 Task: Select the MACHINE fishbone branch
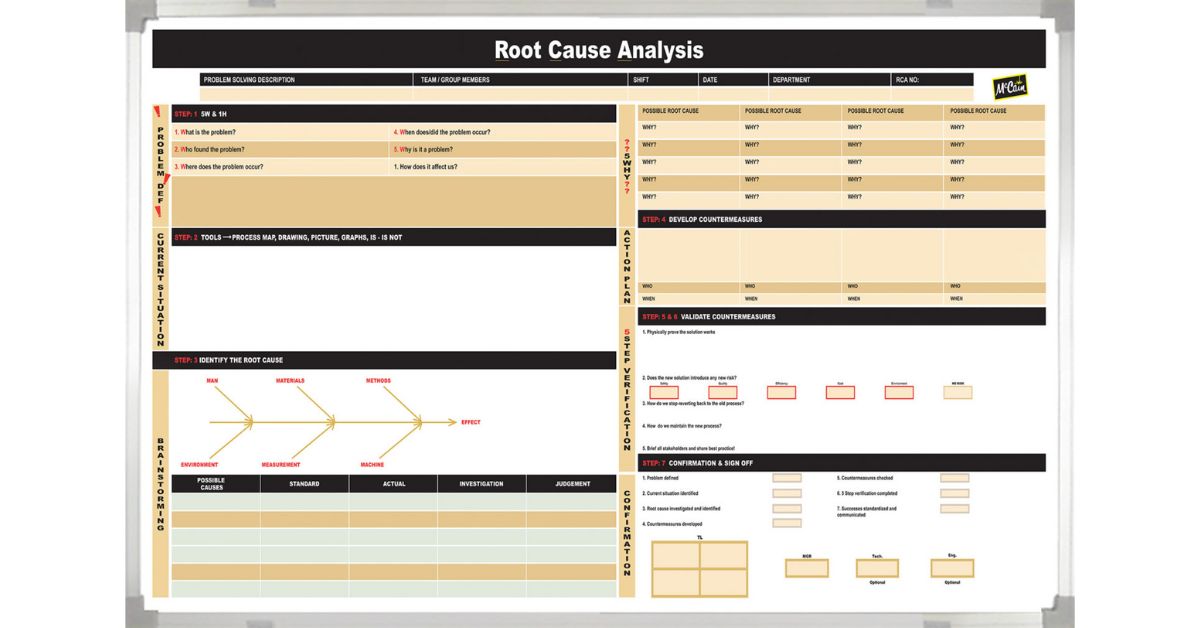click(372, 464)
